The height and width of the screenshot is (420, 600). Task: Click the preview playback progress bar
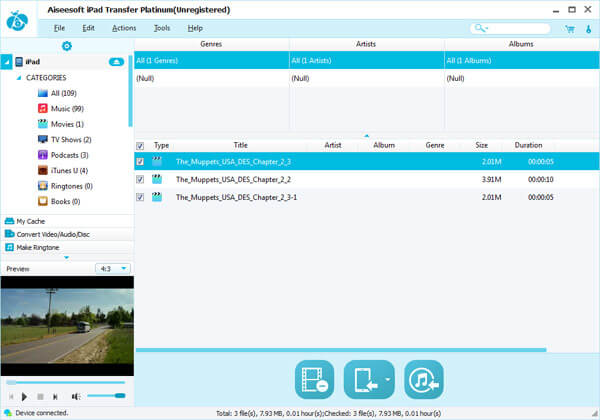[x=65, y=382]
